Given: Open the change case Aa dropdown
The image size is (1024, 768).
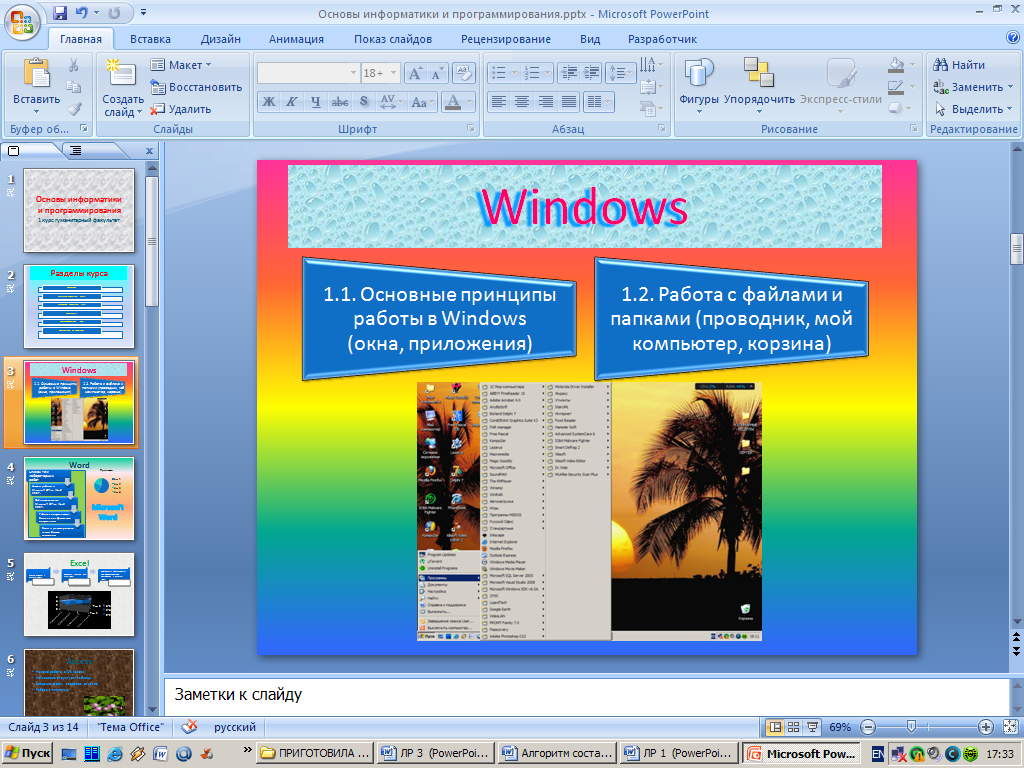Looking at the screenshot, I should (423, 102).
